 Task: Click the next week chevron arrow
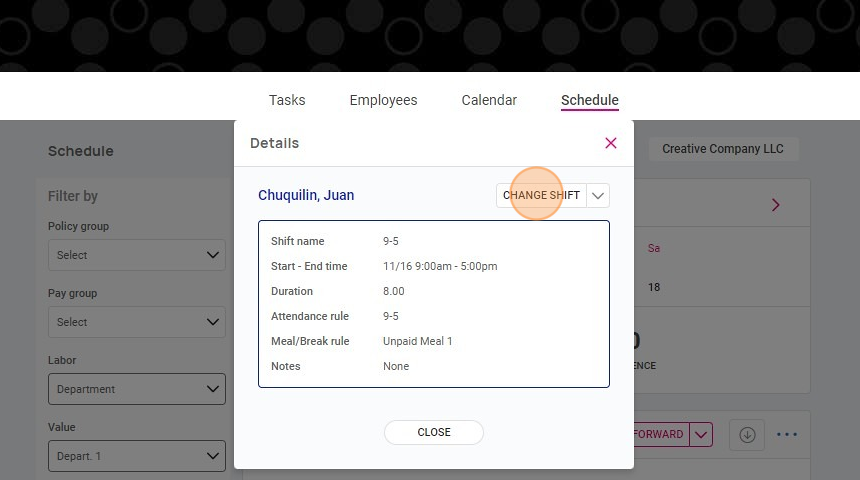point(775,205)
